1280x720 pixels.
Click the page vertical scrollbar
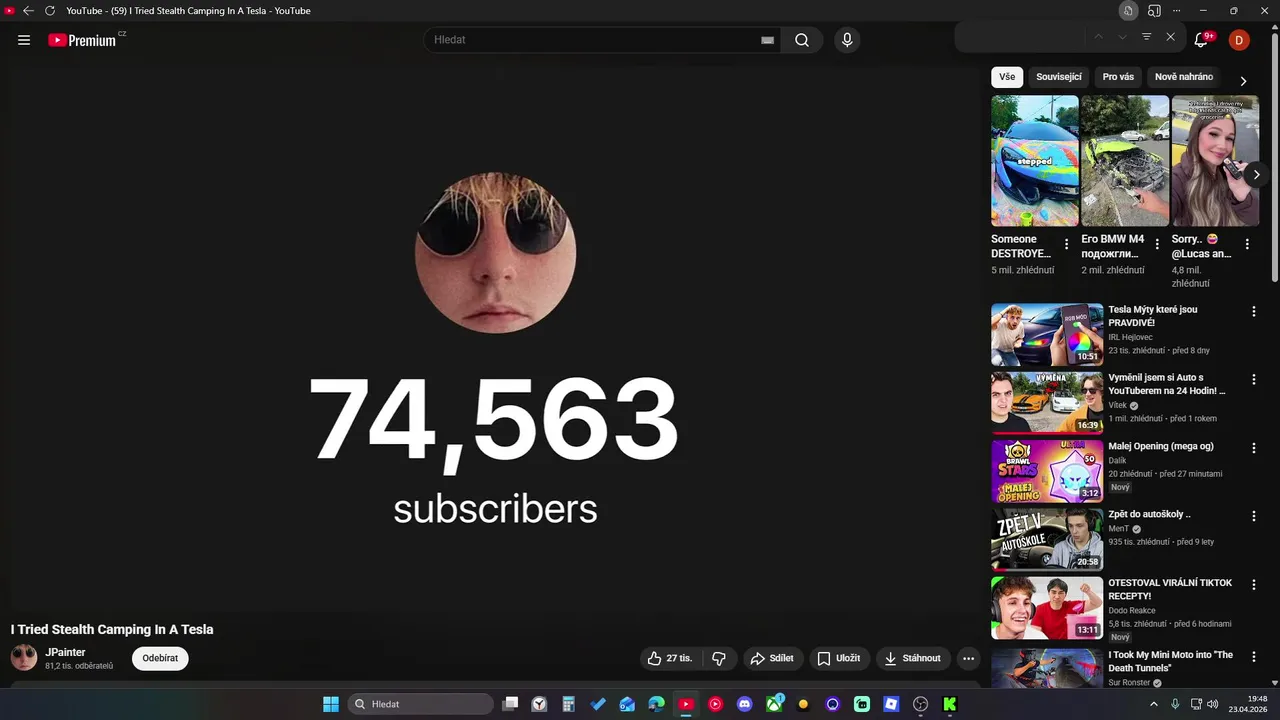[x=1274, y=160]
